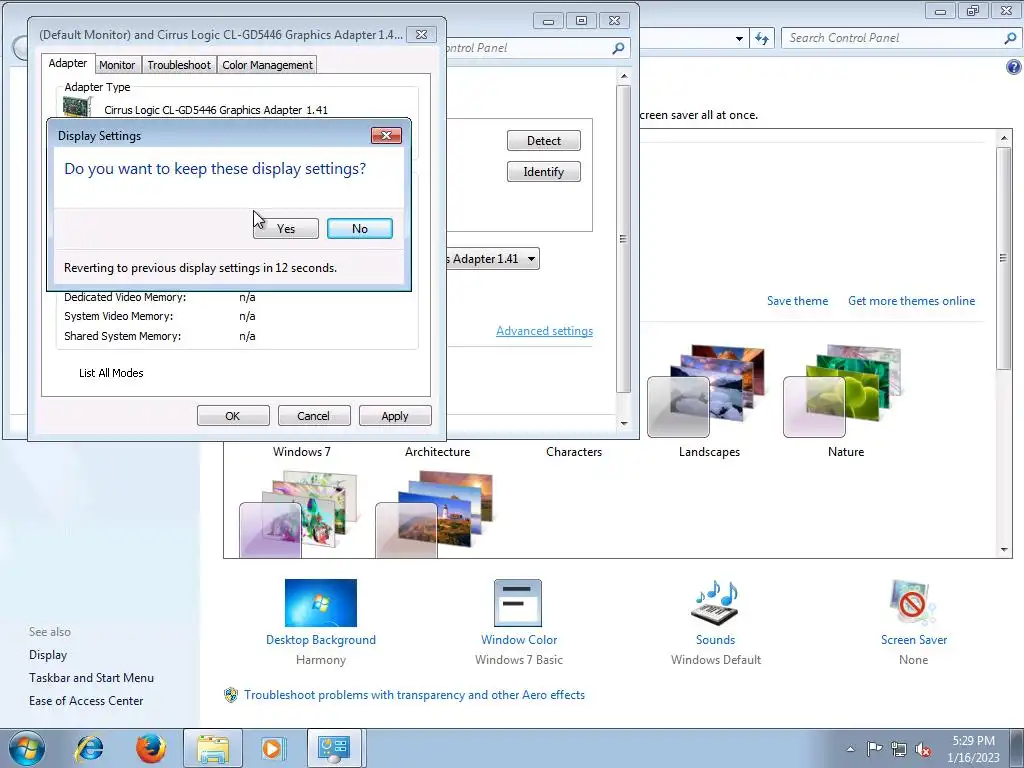1024x768 pixels.
Task: Click Screen Resolution scrollbar down arrow
Action: [624, 423]
